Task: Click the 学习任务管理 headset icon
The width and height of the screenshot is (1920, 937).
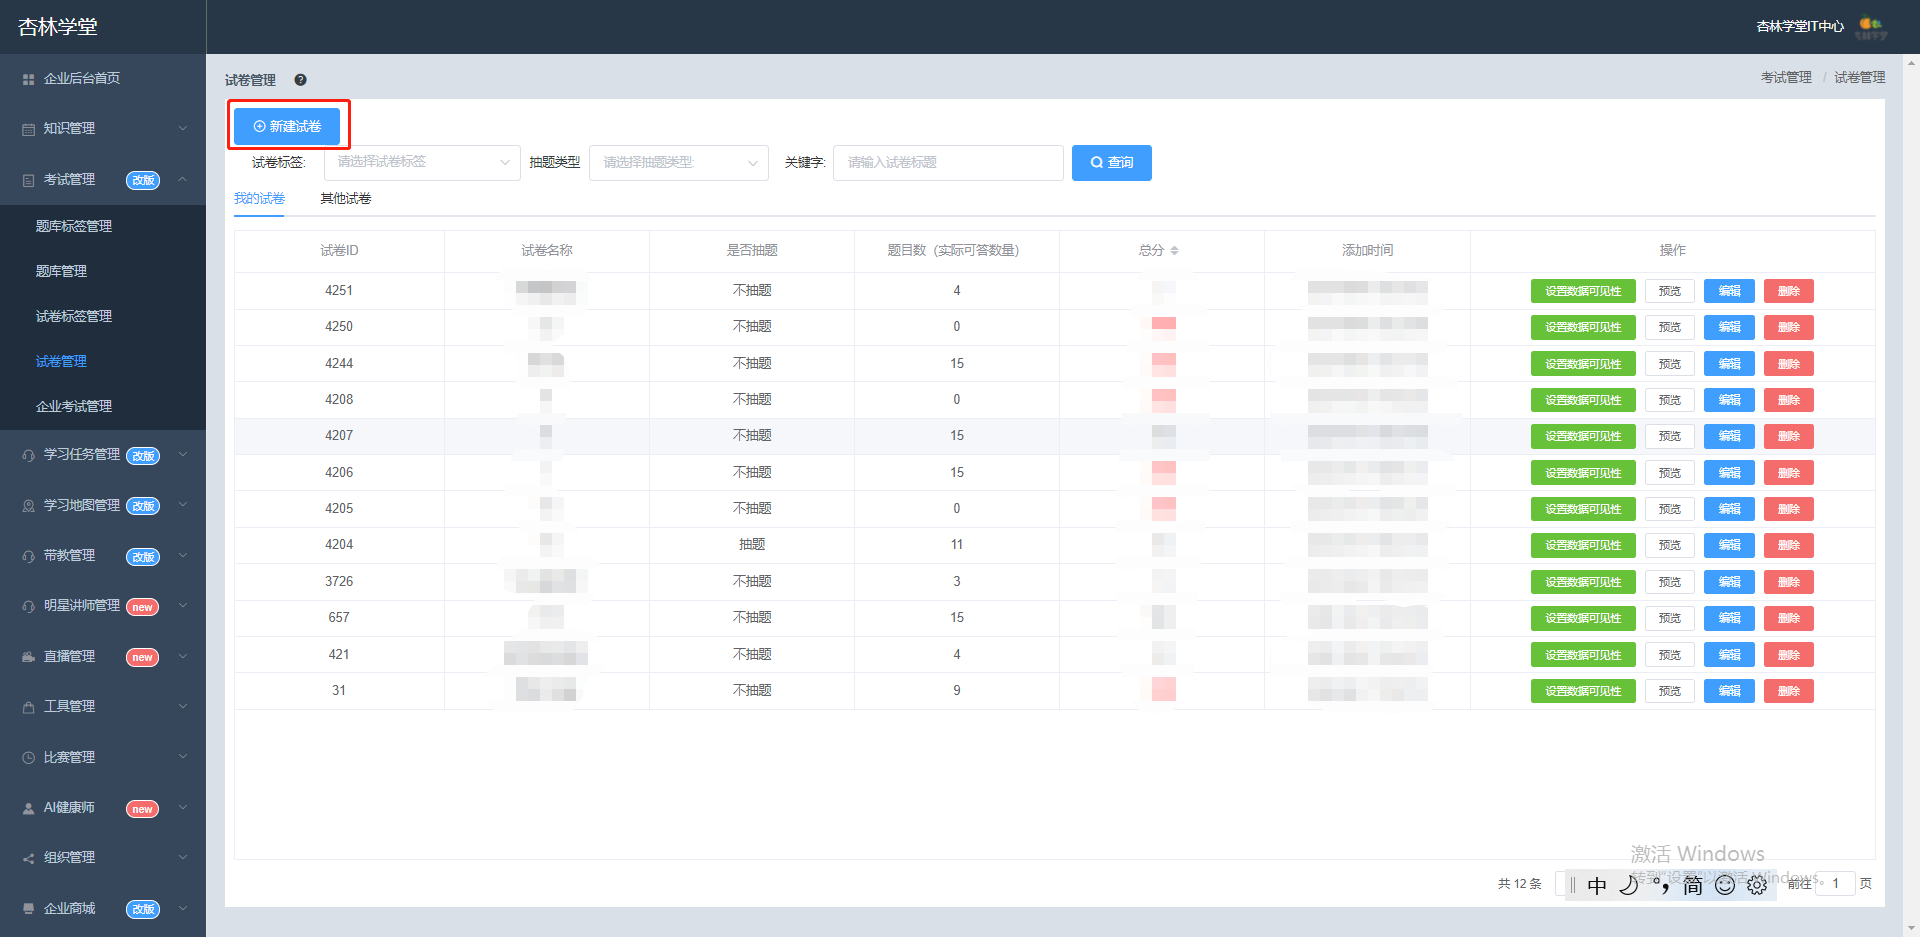Action: (28, 455)
